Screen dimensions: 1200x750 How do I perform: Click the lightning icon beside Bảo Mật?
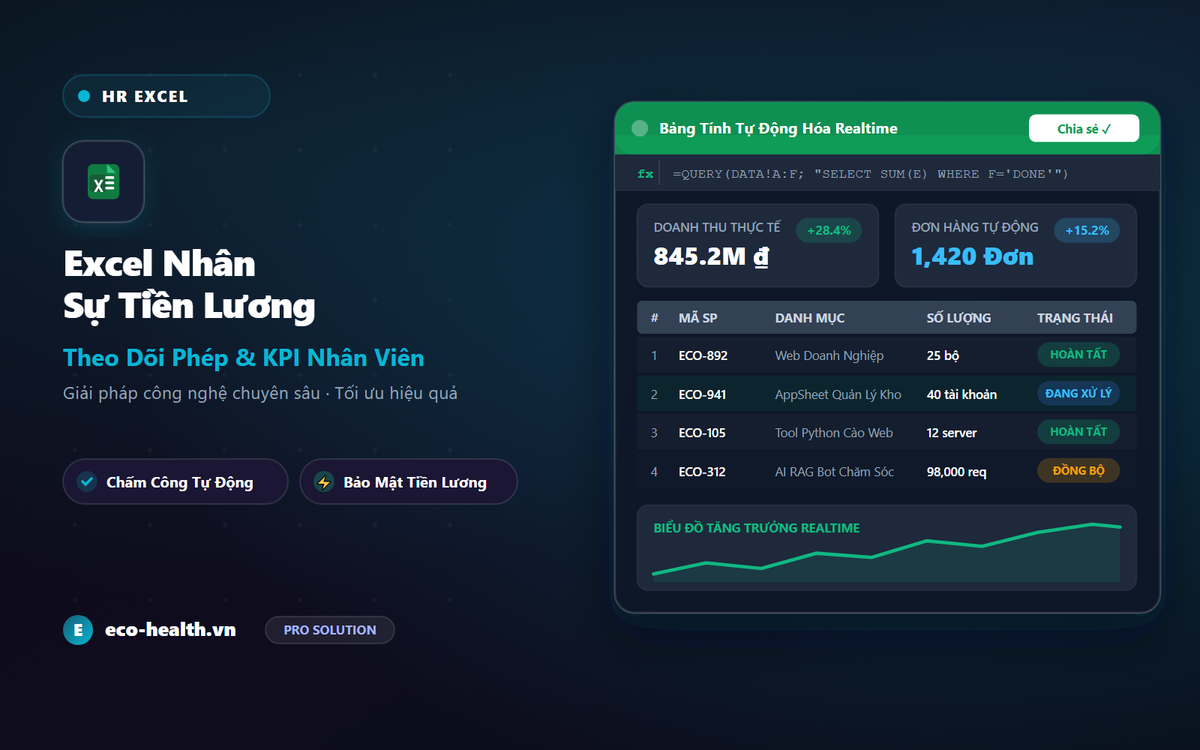tap(323, 482)
